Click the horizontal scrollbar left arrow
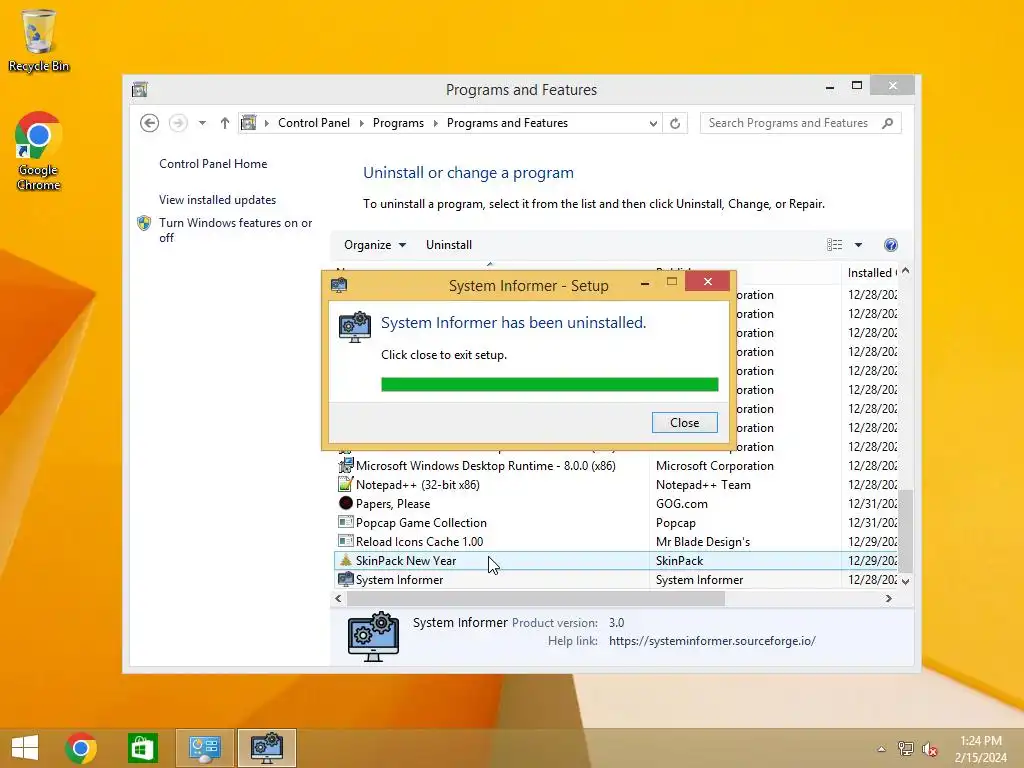 click(x=338, y=598)
